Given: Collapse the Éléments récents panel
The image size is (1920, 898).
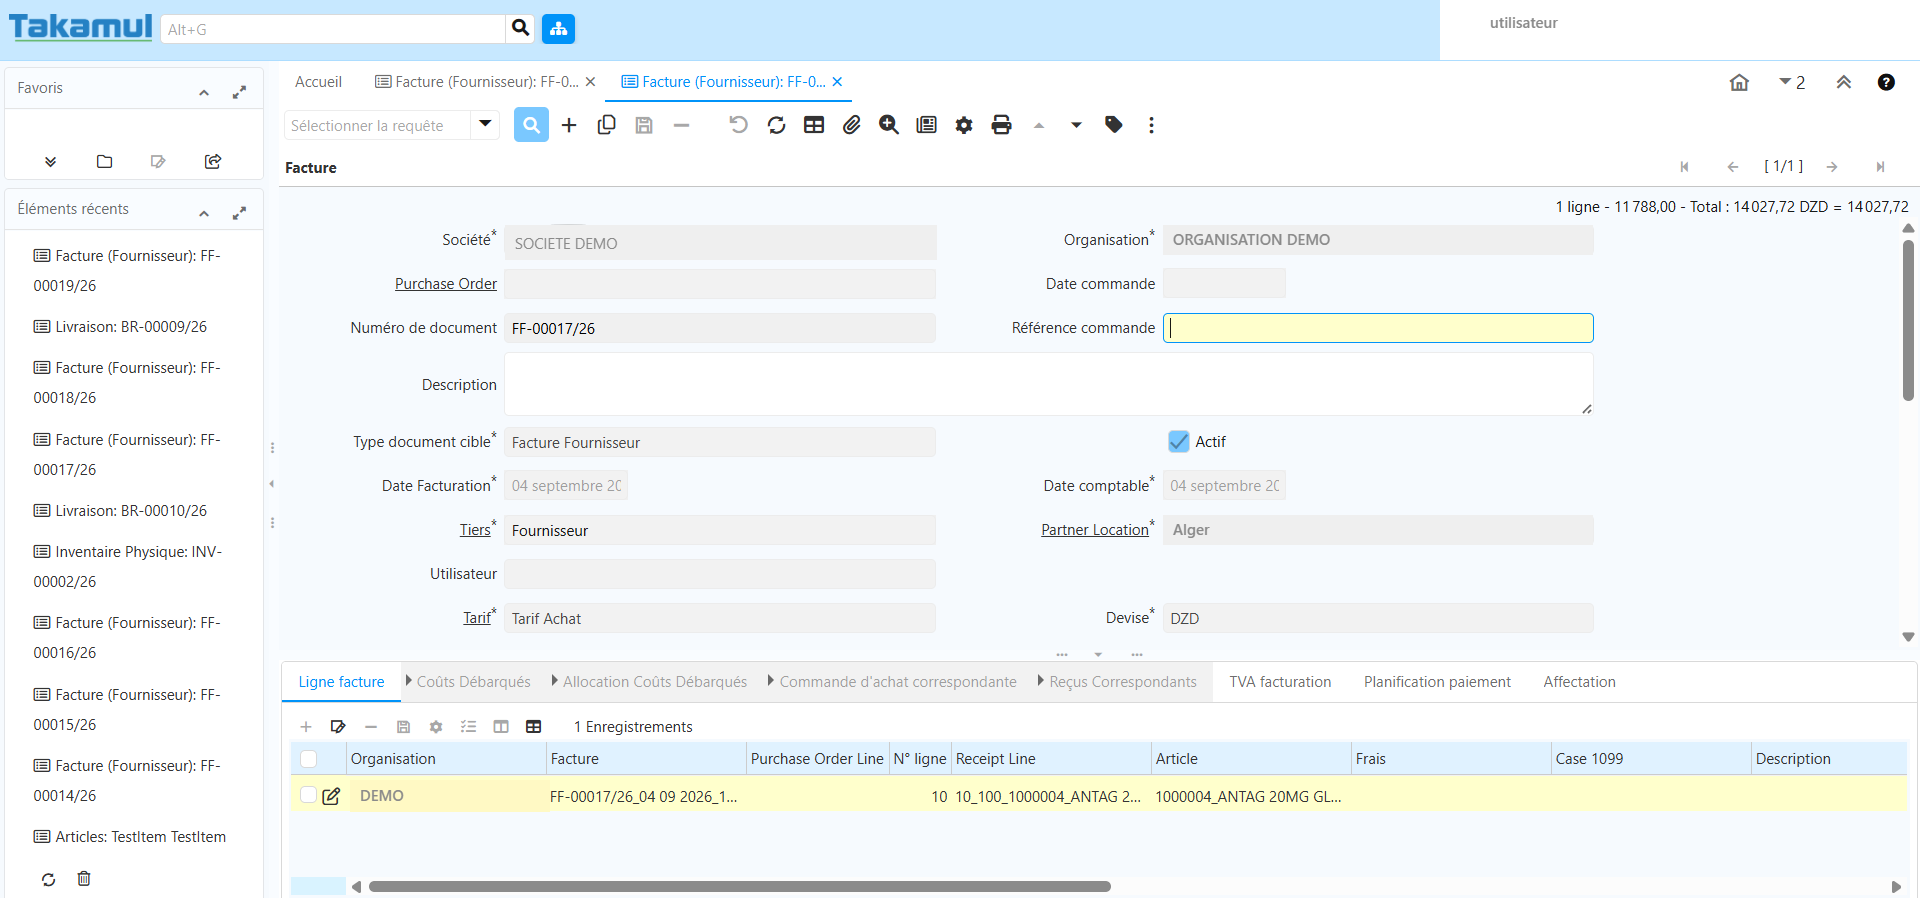Looking at the screenshot, I should [x=204, y=213].
